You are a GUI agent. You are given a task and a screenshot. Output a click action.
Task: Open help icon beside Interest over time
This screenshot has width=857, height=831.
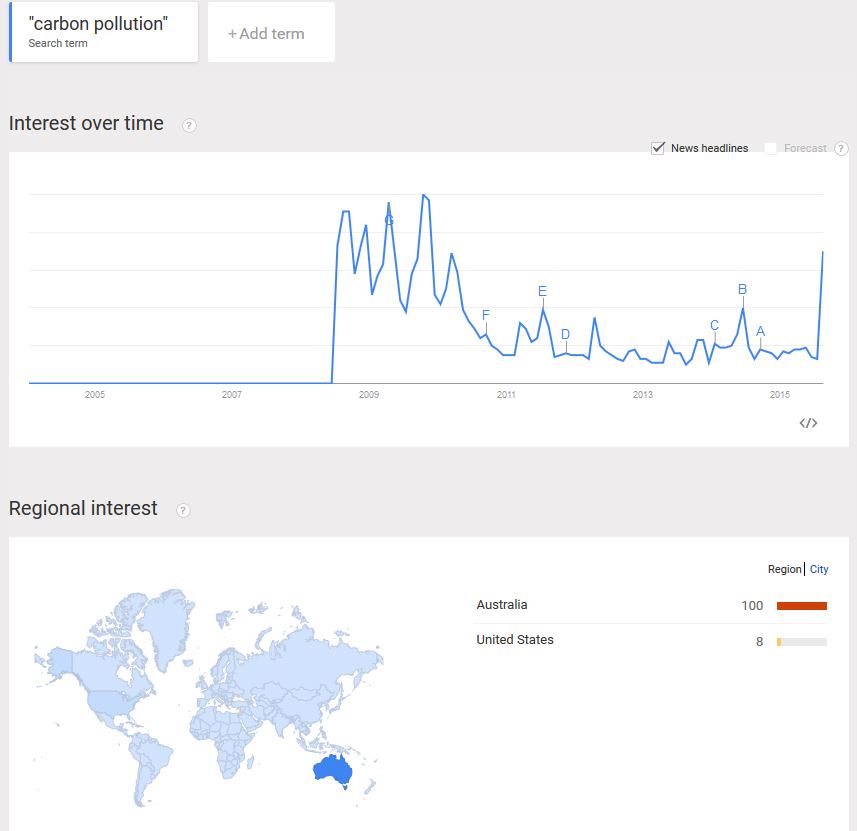click(x=189, y=125)
